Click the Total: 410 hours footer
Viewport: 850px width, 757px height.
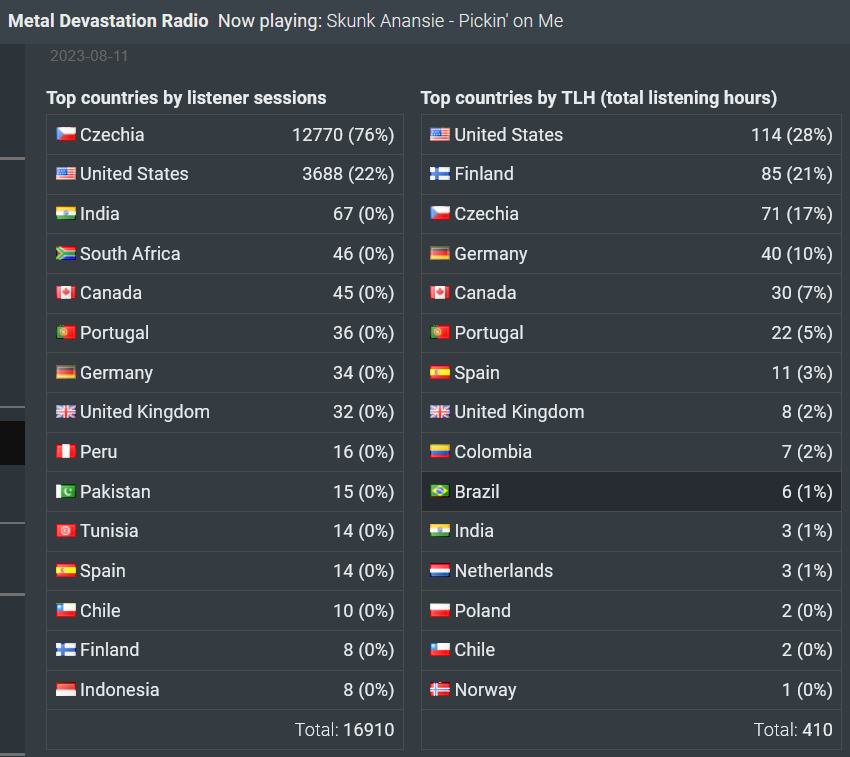coord(792,730)
